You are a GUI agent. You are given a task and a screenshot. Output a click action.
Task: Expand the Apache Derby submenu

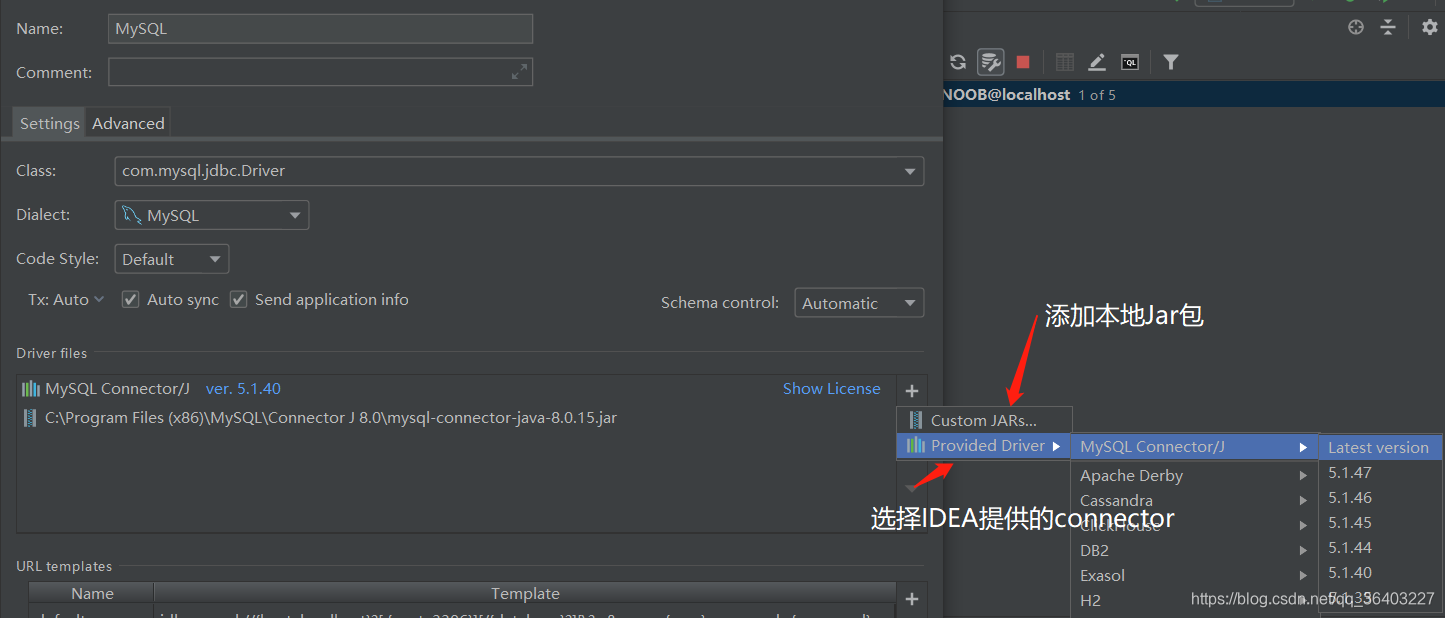tap(1194, 476)
